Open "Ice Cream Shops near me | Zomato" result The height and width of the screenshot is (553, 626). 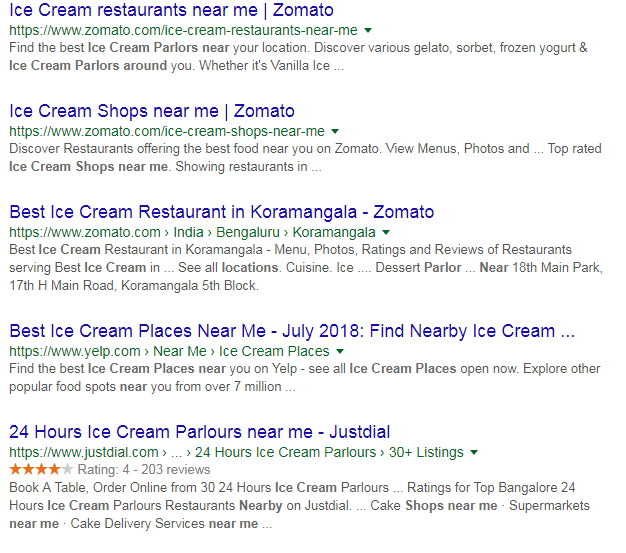click(152, 111)
